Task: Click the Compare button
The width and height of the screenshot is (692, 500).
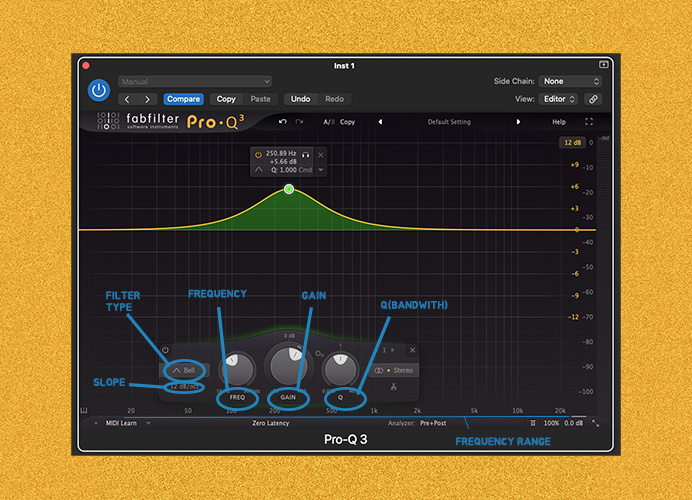Action: (x=184, y=99)
